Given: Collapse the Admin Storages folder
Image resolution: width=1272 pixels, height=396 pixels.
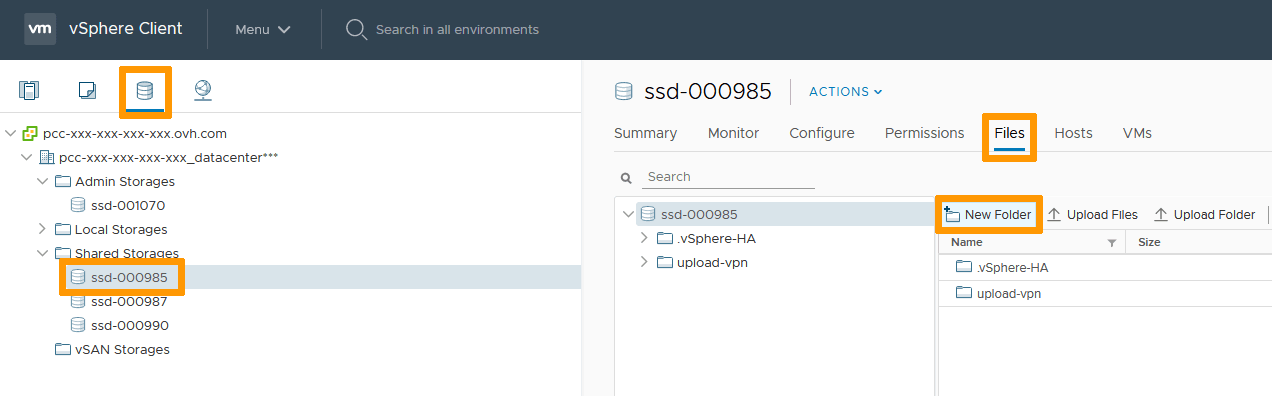Looking at the screenshot, I should [x=42, y=181].
